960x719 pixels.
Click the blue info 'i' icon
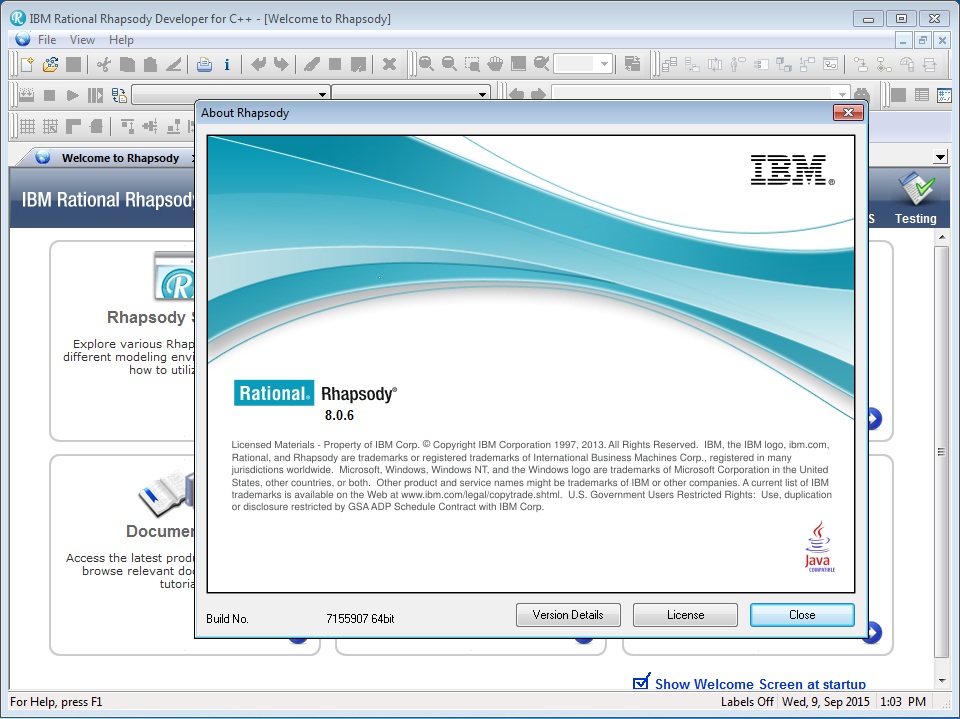227,64
